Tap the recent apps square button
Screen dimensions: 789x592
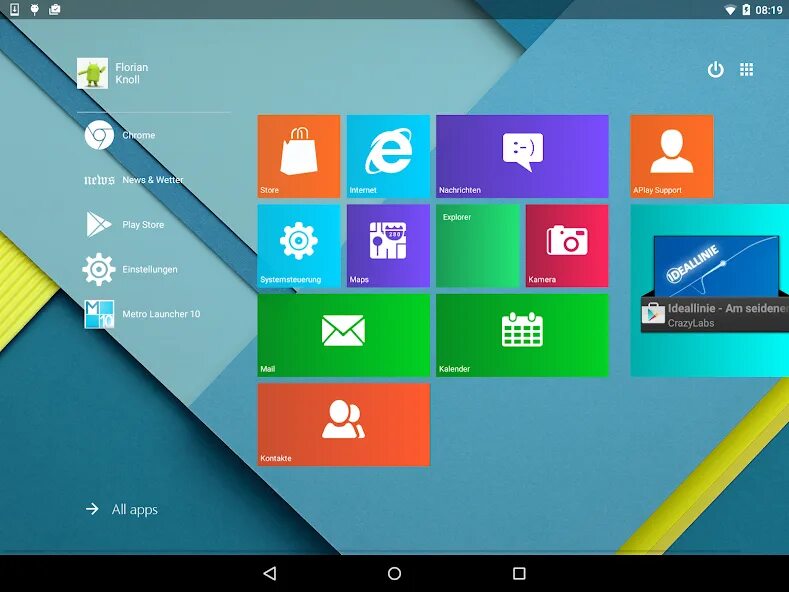[519, 573]
